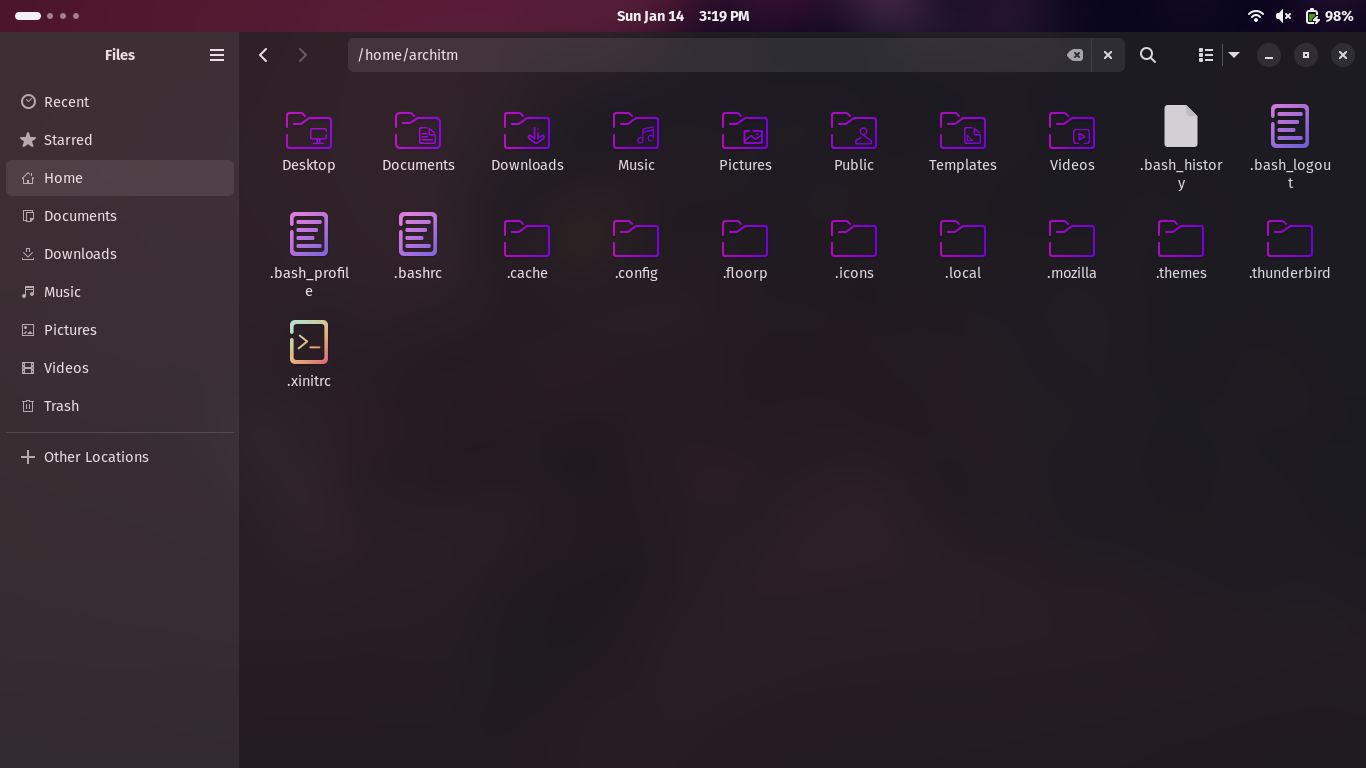This screenshot has height=768, width=1366.
Task: Open the .themes folder
Action: coord(1181,238)
